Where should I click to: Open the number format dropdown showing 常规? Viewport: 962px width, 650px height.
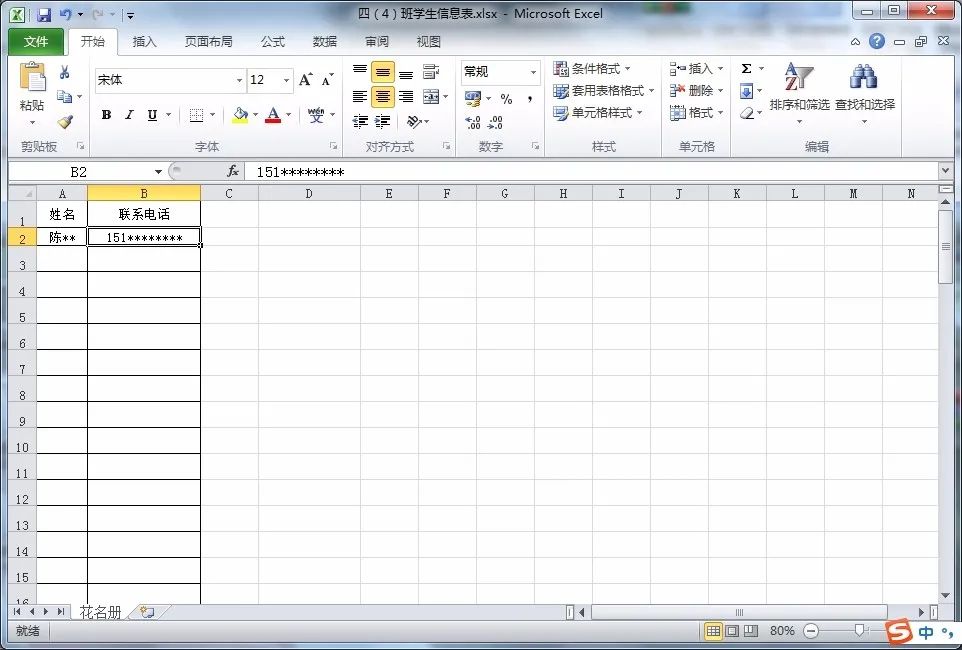tap(531, 72)
